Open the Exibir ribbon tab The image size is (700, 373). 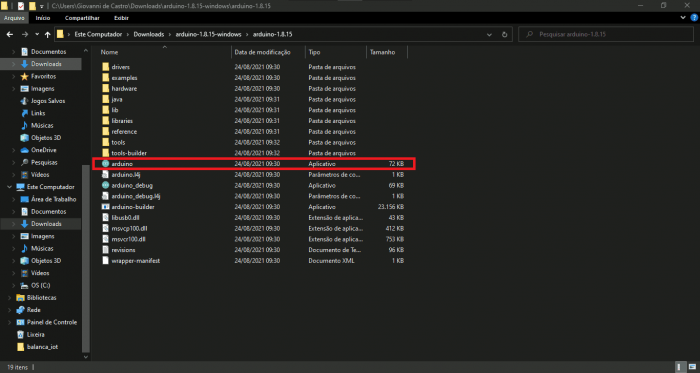[x=121, y=18]
